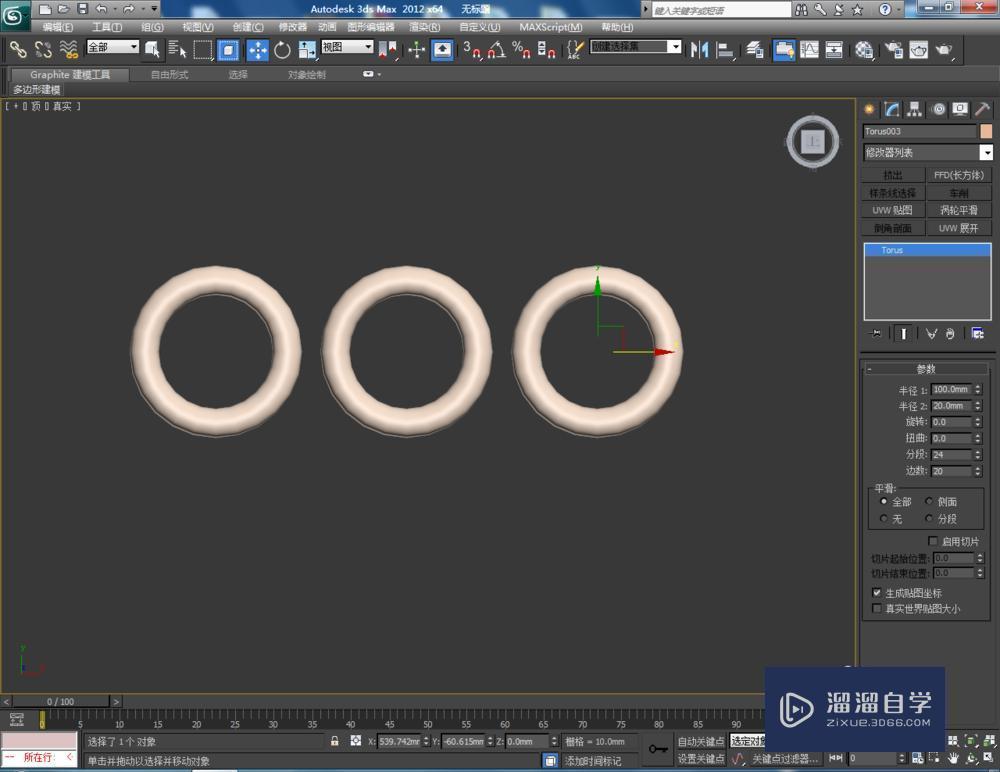Enable 自动关键点 animation mode
This screenshot has width=1000, height=772.
tap(700, 741)
